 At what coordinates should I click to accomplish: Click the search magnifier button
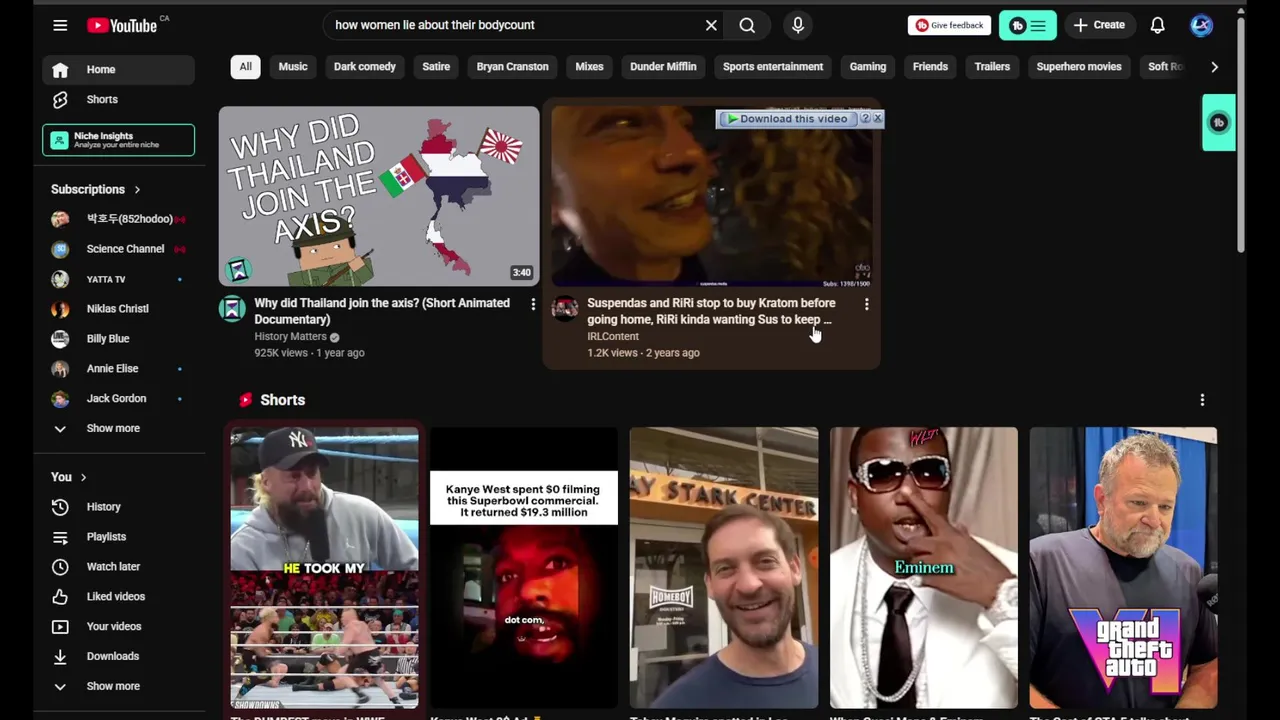click(747, 25)
